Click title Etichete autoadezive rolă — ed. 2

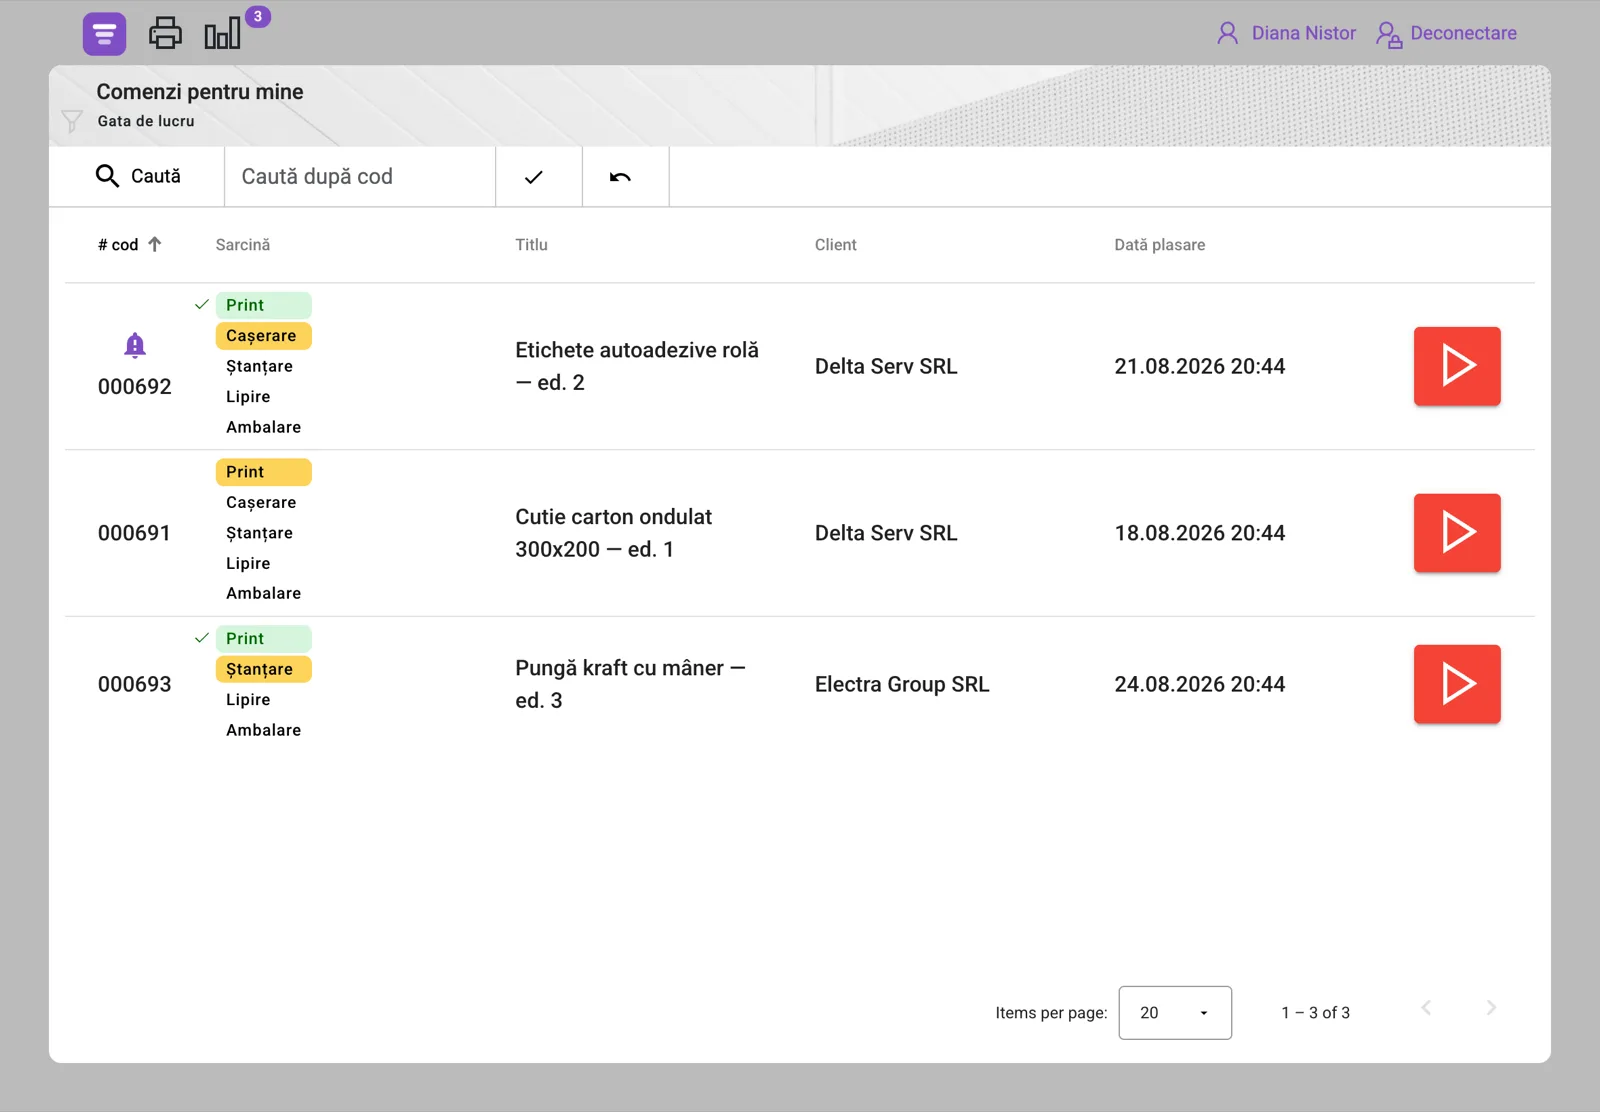pyautogui.click(x=637, y=366)
